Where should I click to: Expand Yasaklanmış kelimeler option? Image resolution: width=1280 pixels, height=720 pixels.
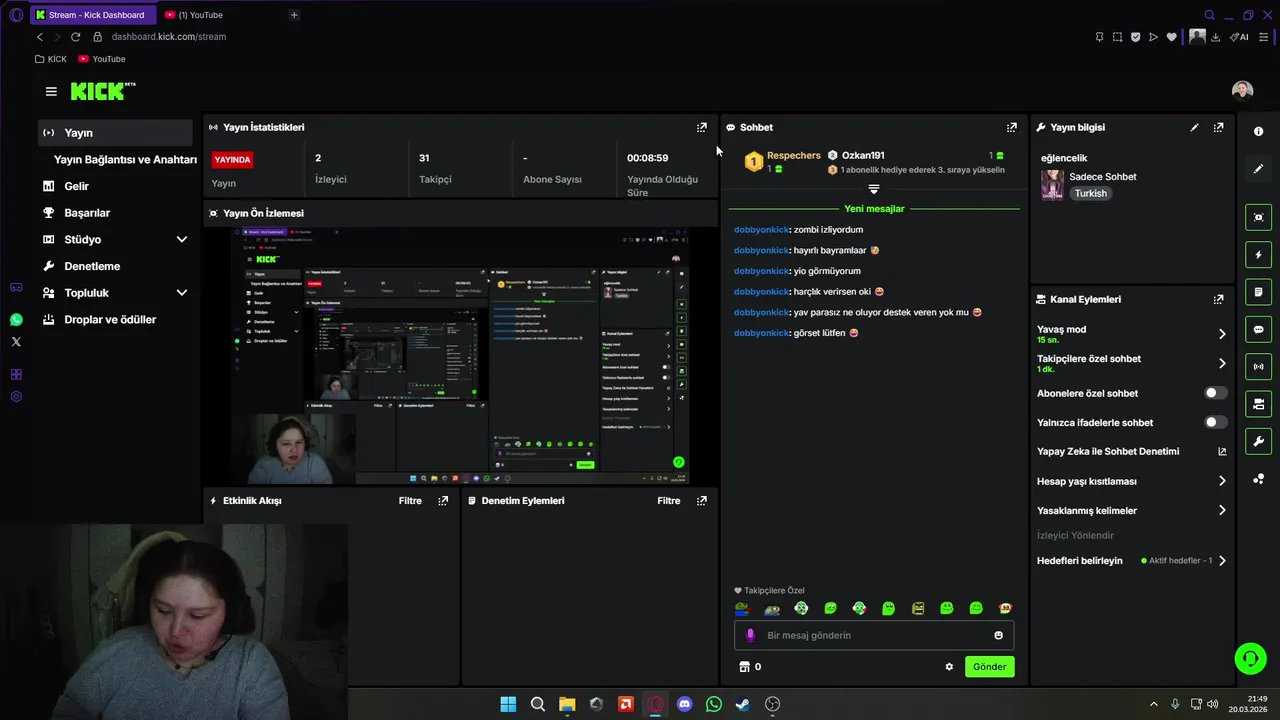click(x=1221, y=510)
